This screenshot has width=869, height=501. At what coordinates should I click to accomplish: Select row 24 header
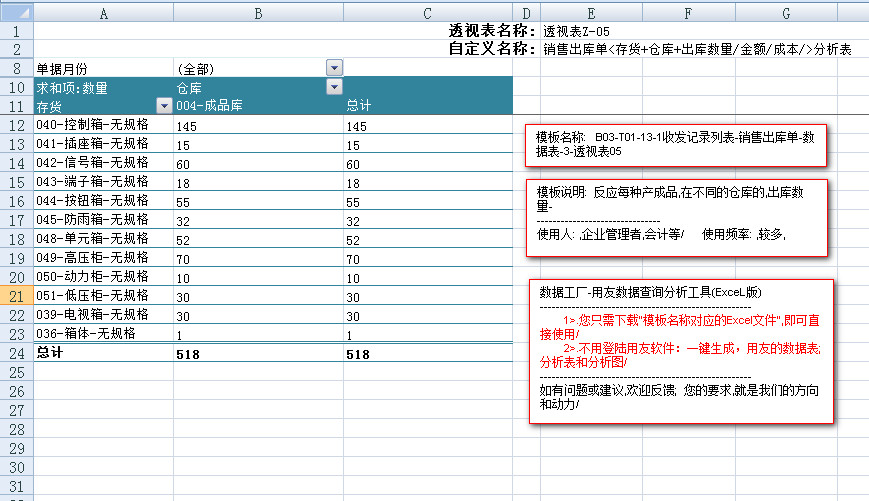click(16, 353)
